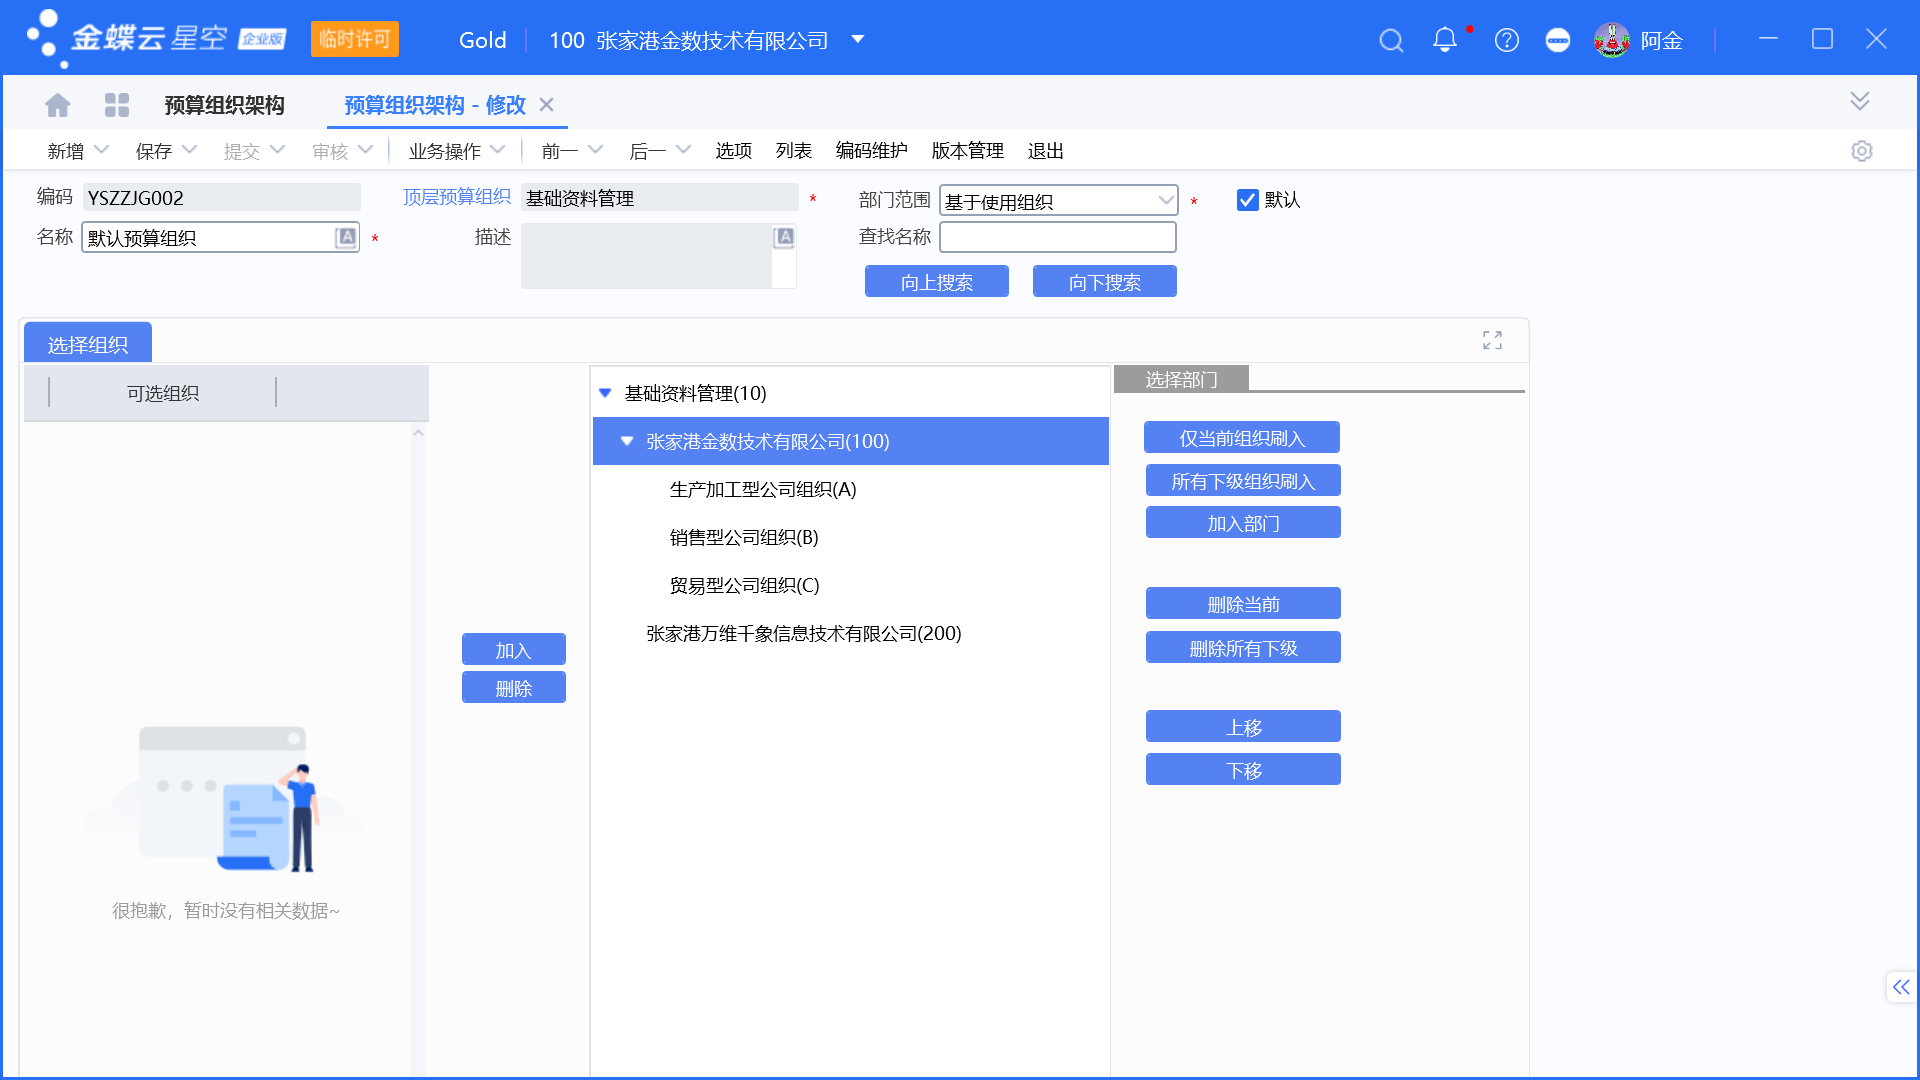Open the home page icon
Screen dimensions: 1920x1080
pyautogui.click(x=57, y=104)
